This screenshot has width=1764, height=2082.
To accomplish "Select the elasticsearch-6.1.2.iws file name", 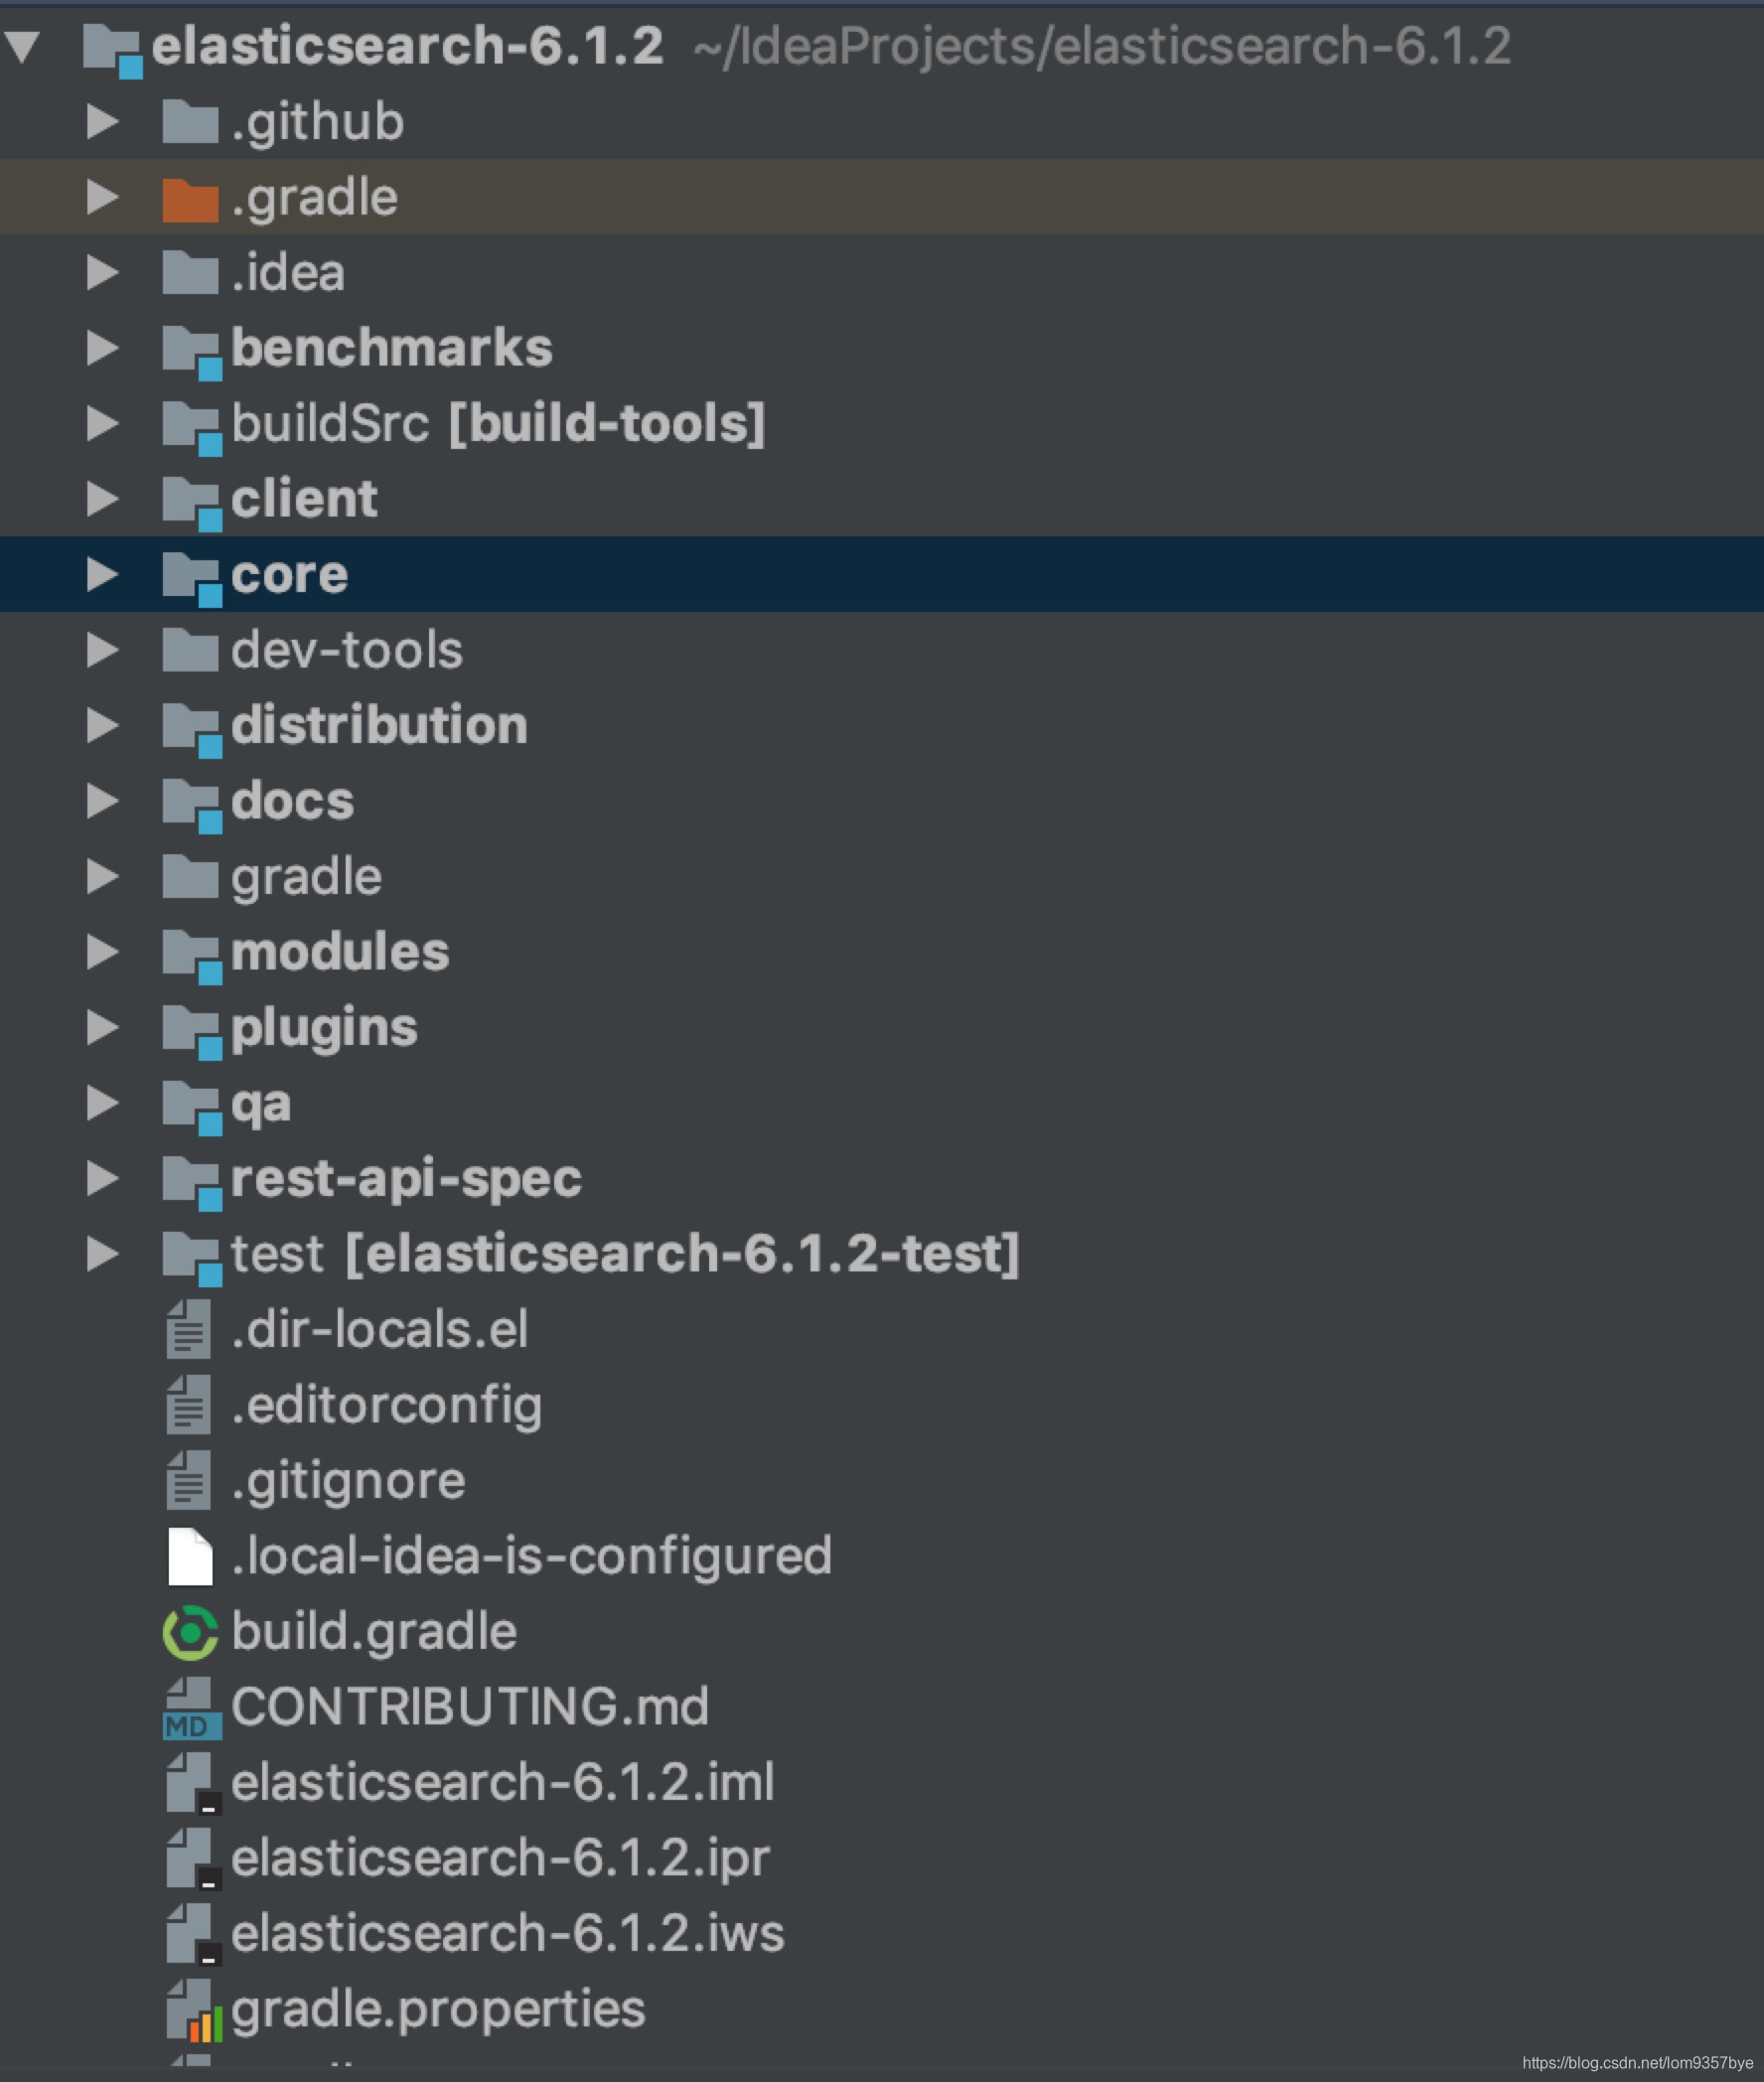I will pos(507,1933).
